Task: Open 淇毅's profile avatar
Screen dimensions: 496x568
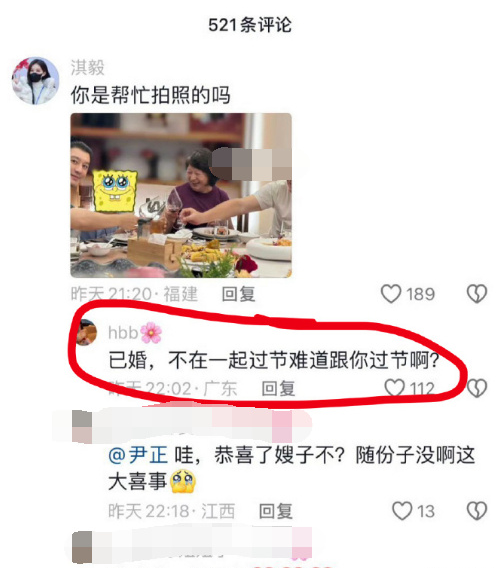Action: coord(35,81)
